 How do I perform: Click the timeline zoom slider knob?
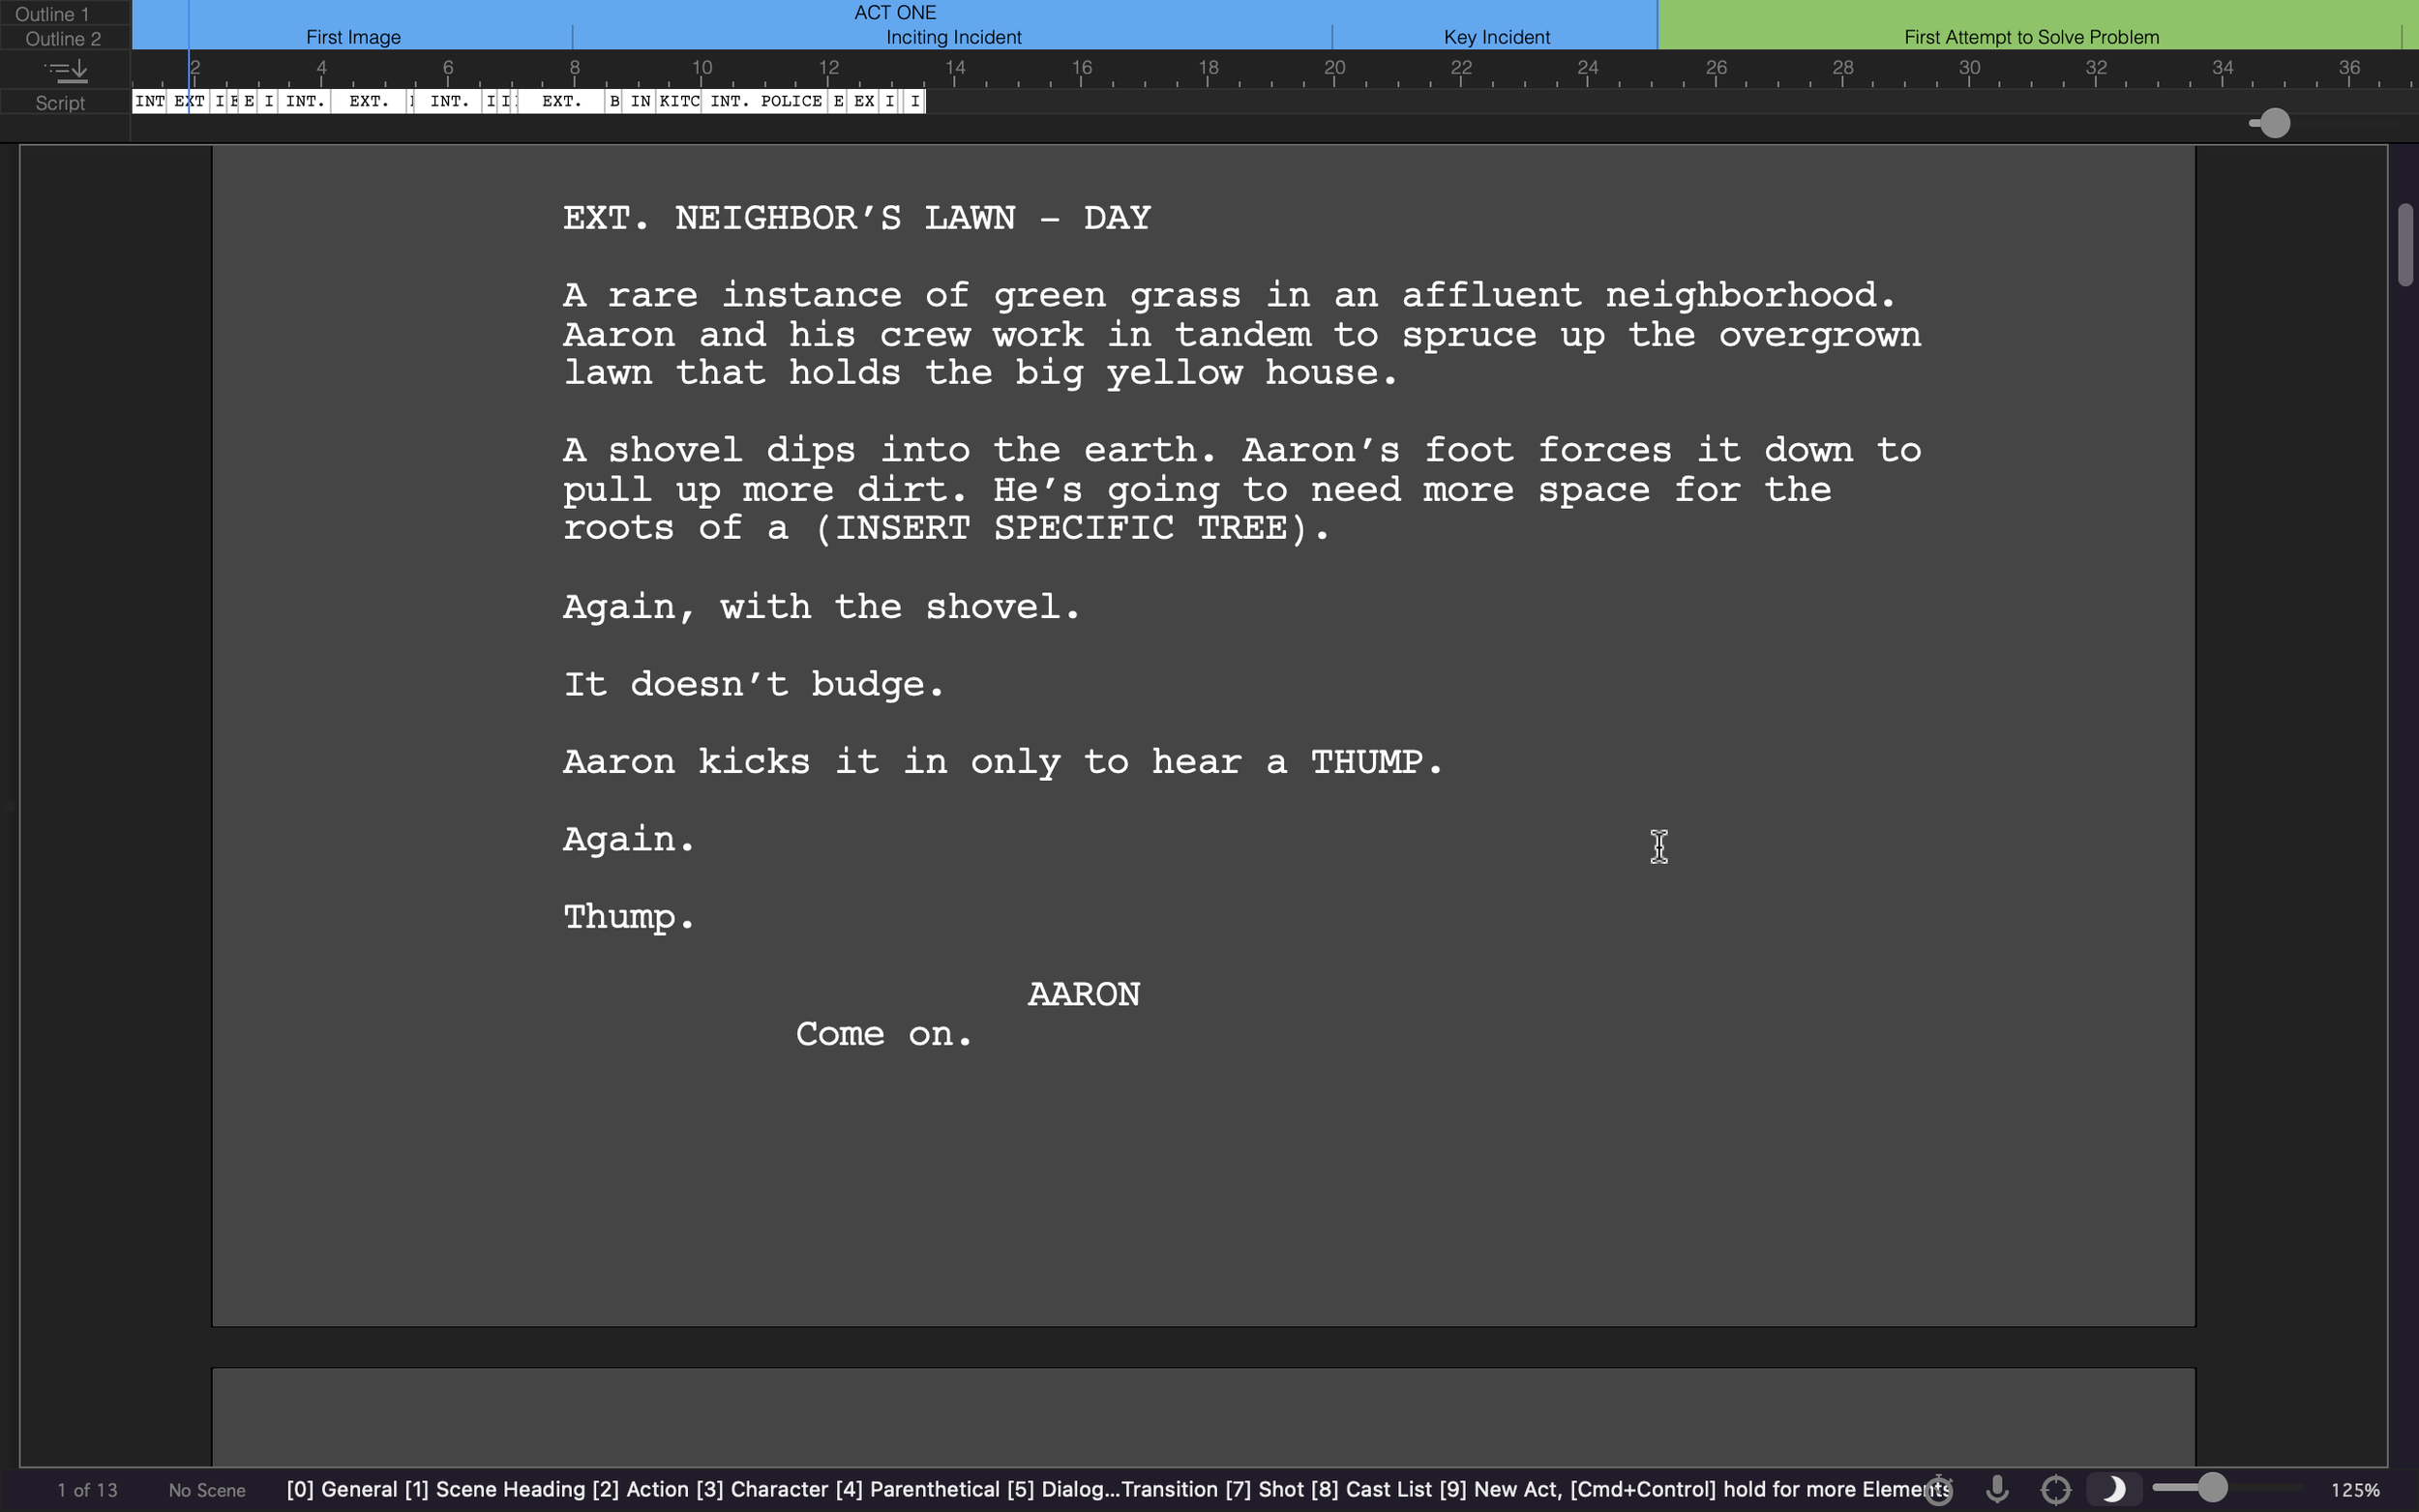point(2274,123)
